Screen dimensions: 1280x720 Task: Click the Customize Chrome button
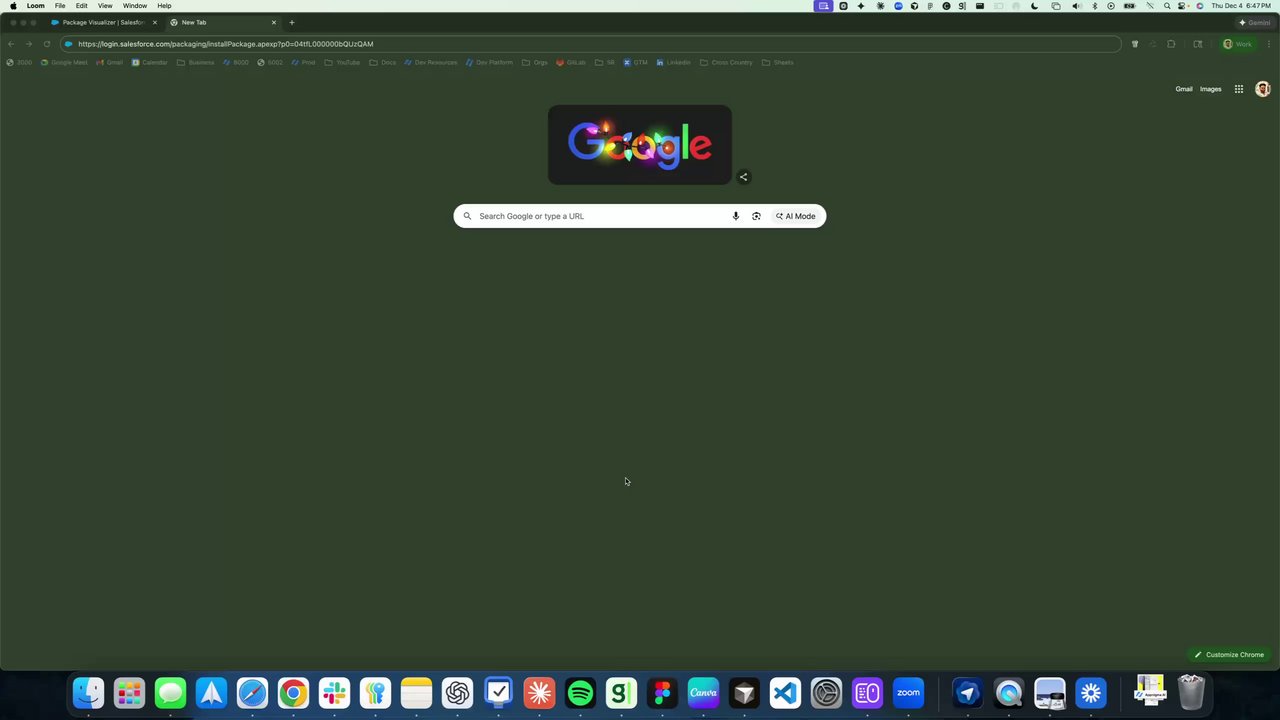[x=1228, y=655]
